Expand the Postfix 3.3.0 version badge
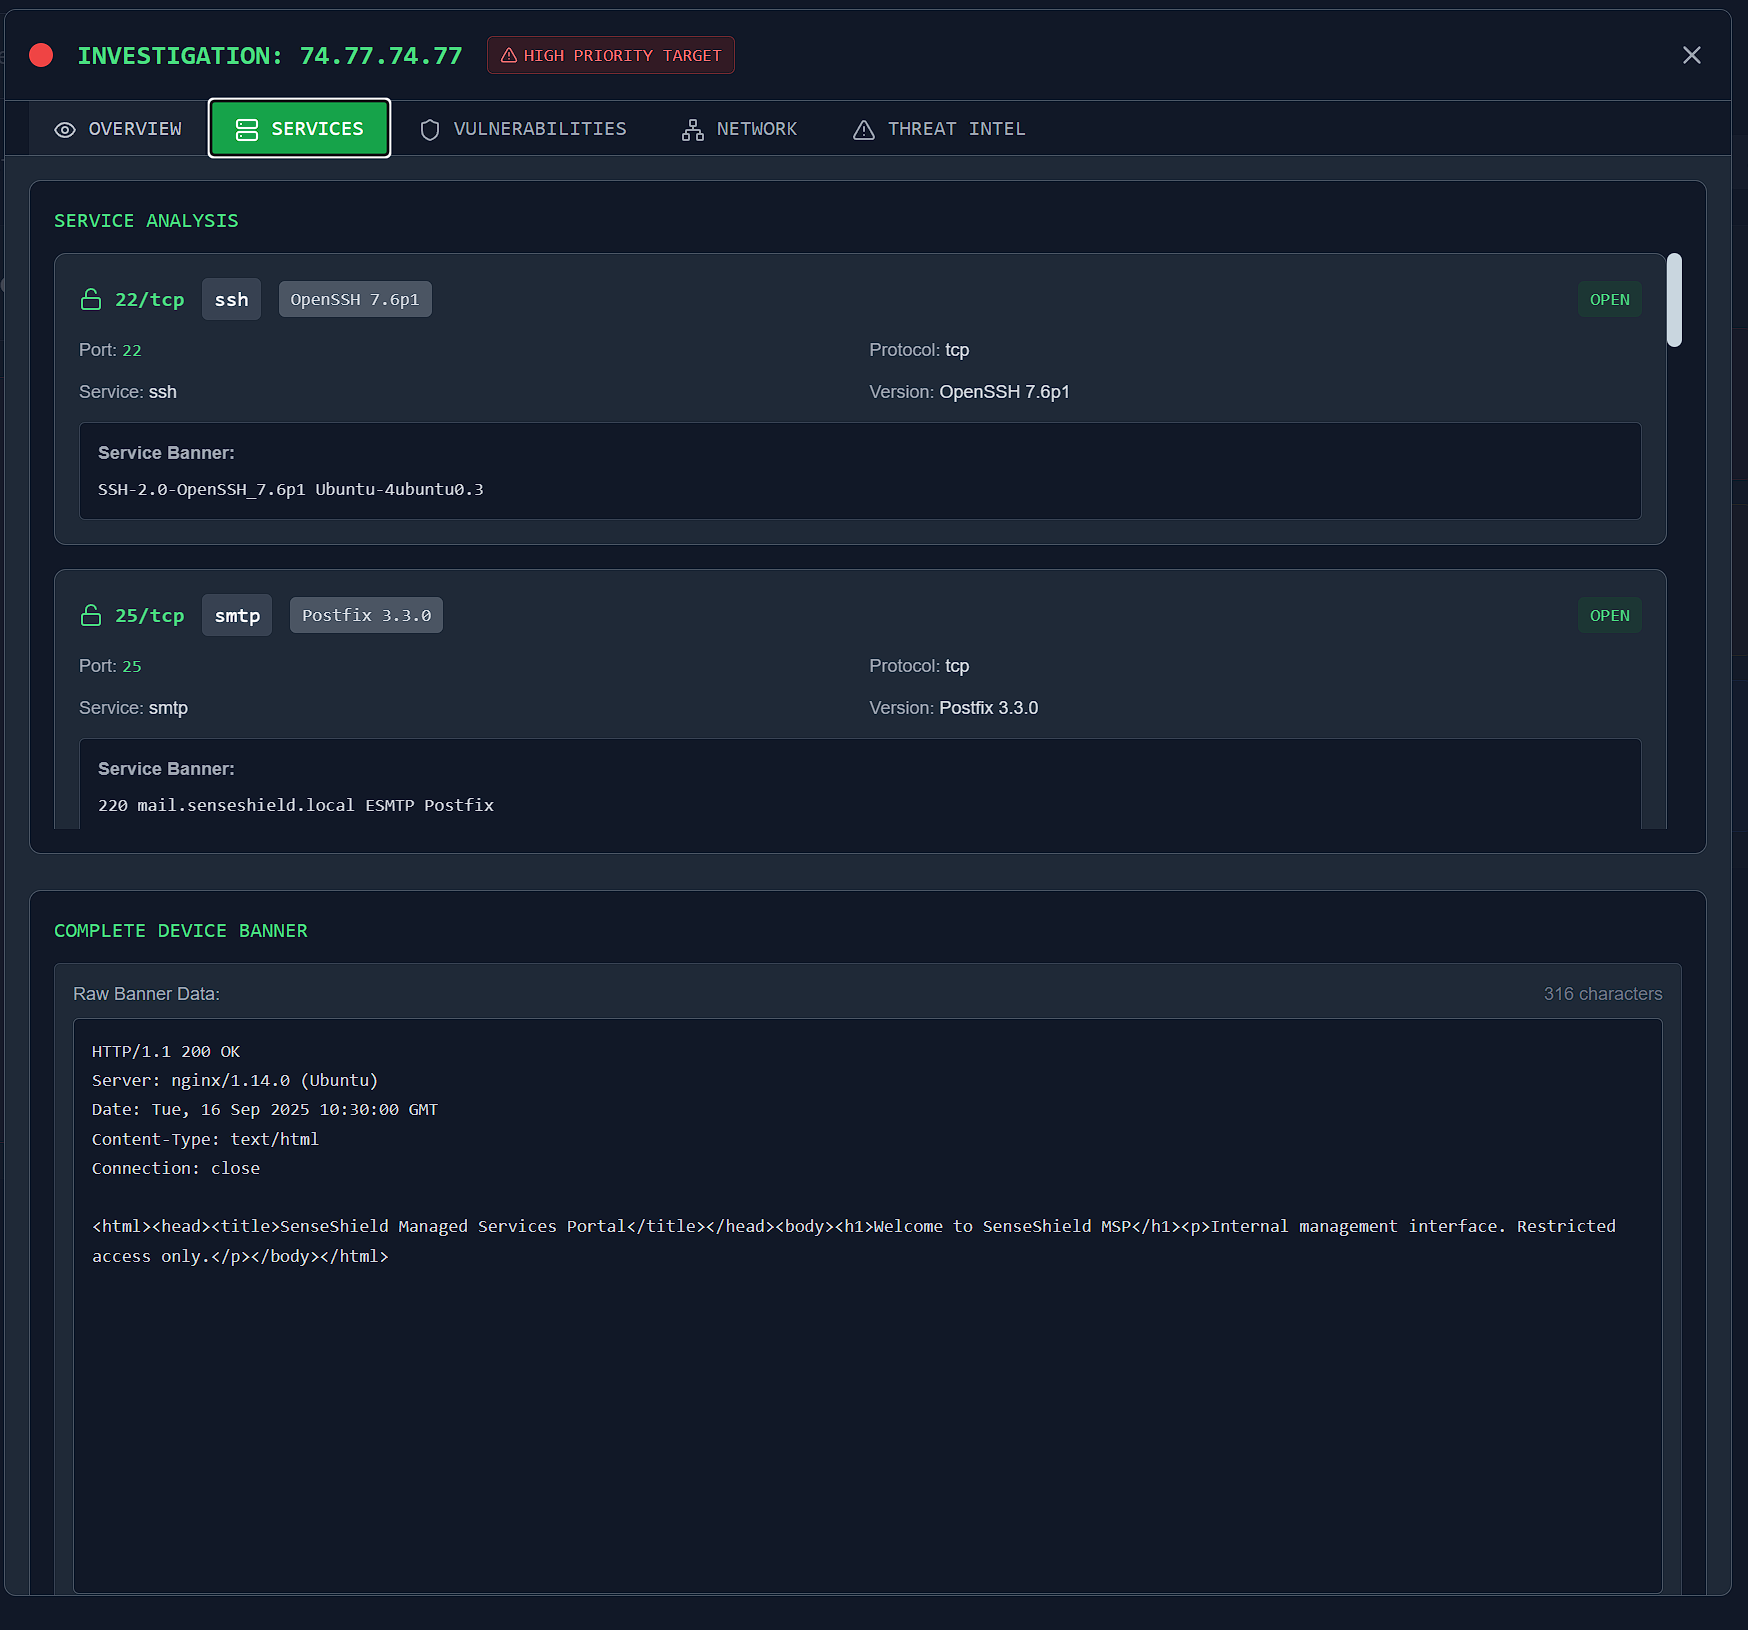Viewport: 1748px width, 1630px height. [365, 615]
